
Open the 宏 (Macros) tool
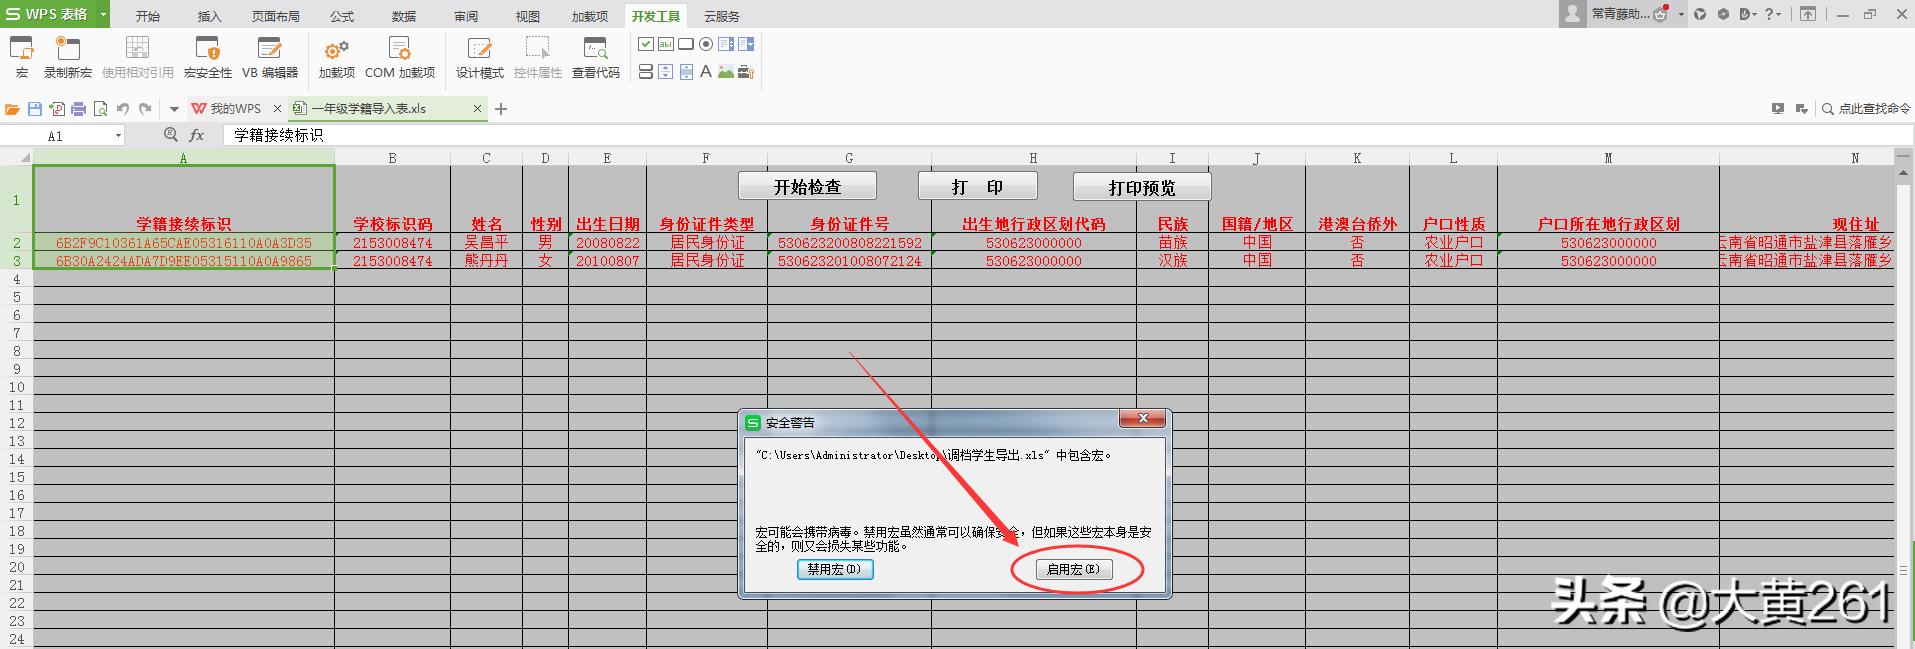tap(22, 57)
